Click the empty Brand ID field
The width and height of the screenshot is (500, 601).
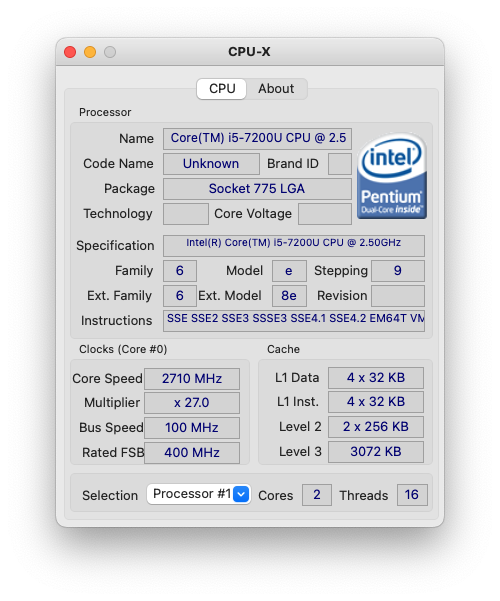pos(340,164)
